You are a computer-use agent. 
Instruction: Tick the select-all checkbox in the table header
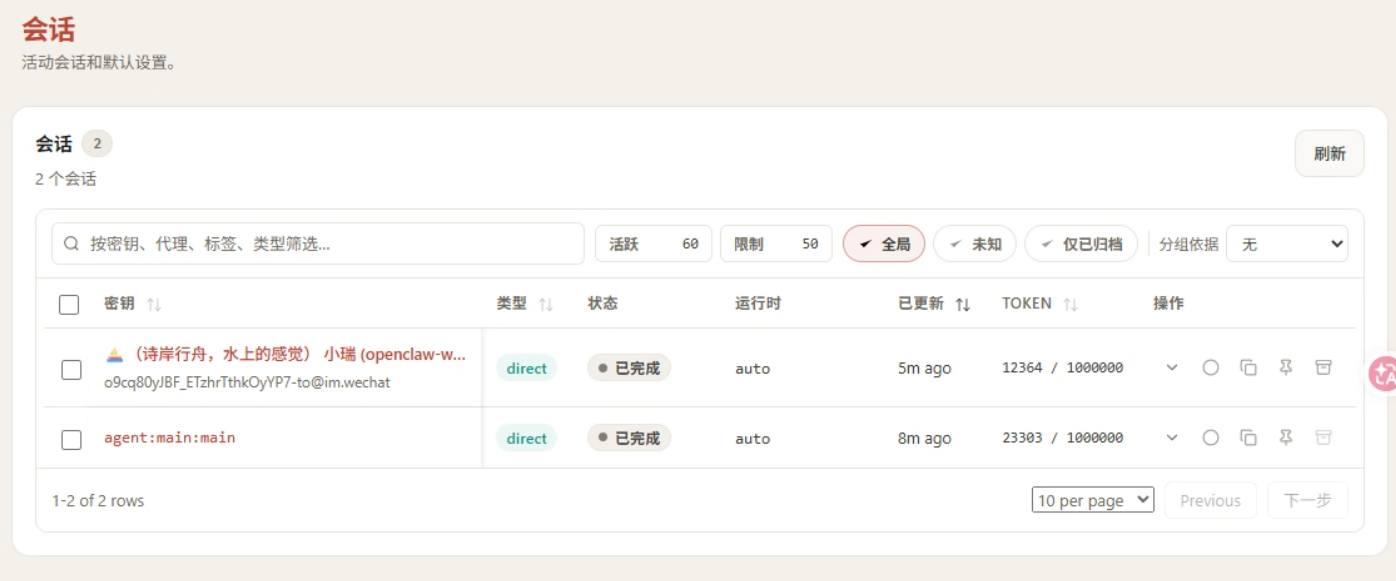point(69,304)
